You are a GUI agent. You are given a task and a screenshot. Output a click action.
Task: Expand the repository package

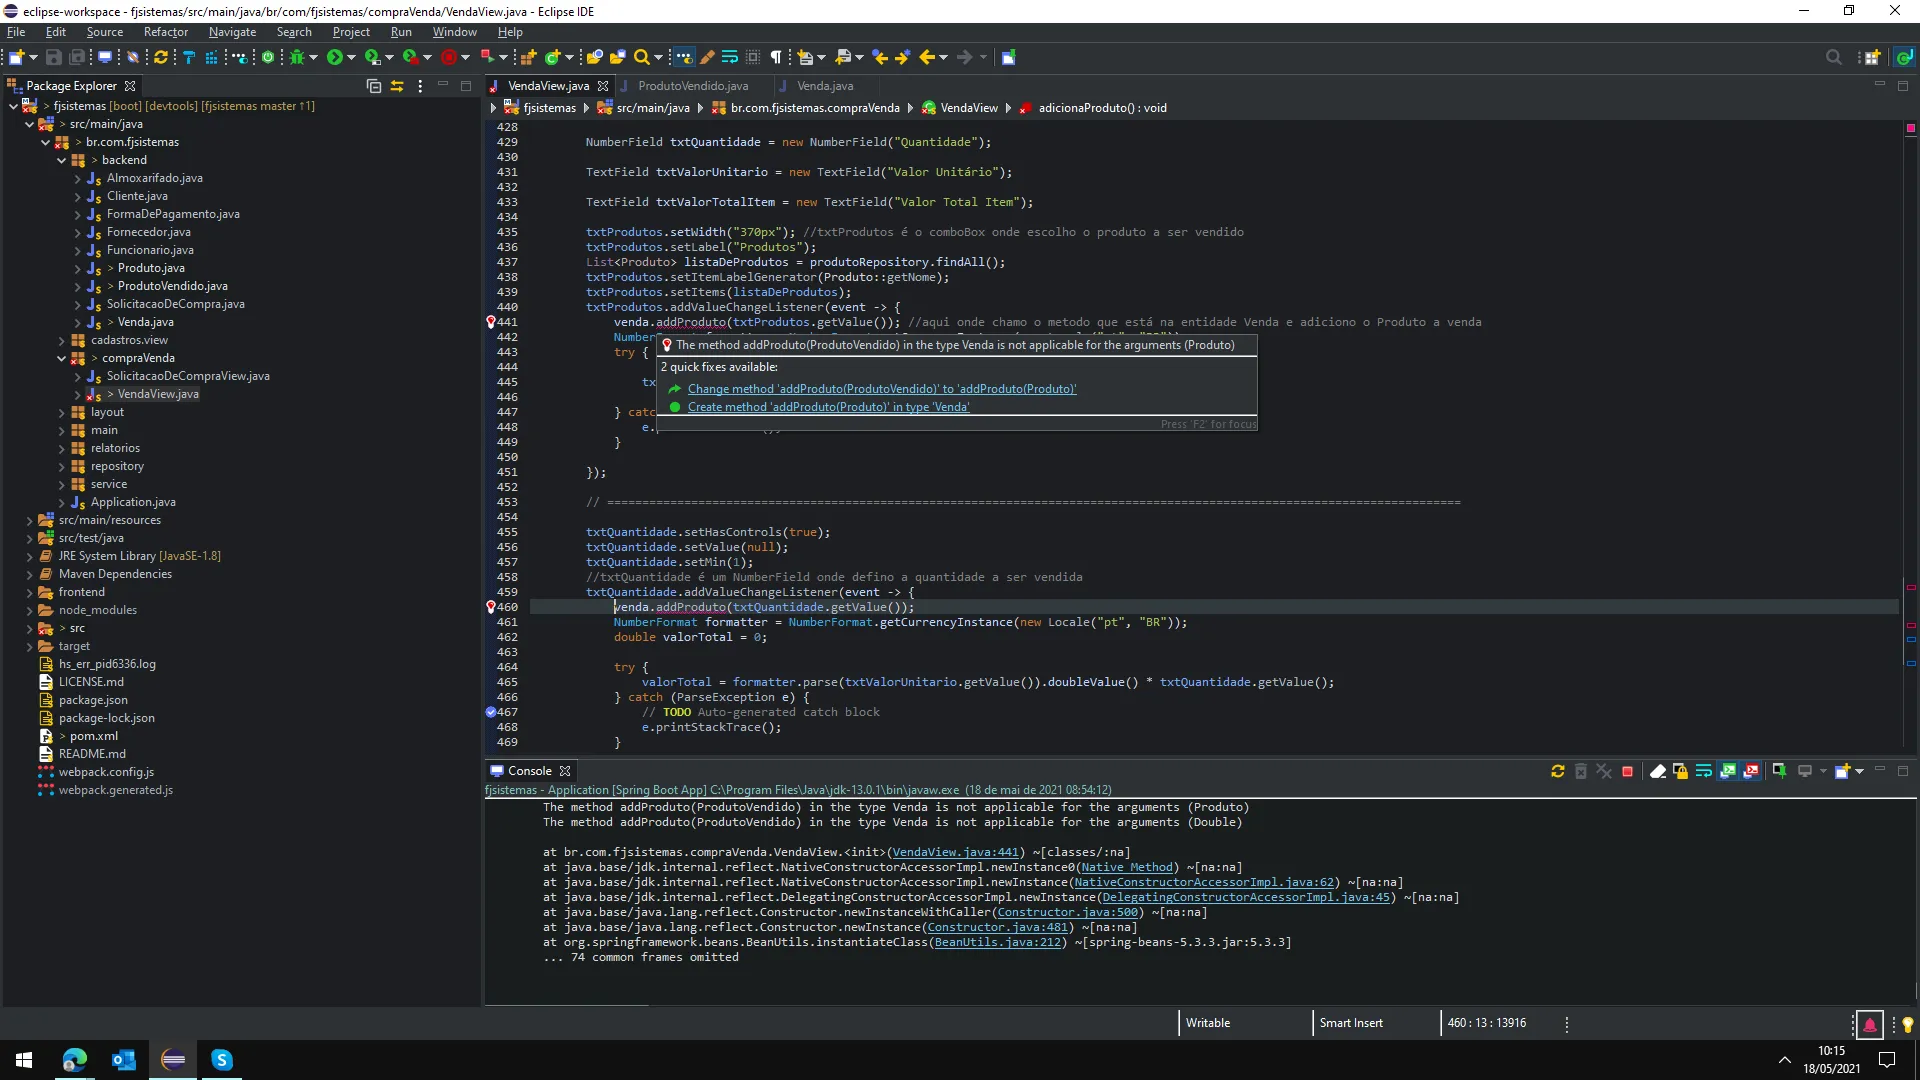pos(61,466)
